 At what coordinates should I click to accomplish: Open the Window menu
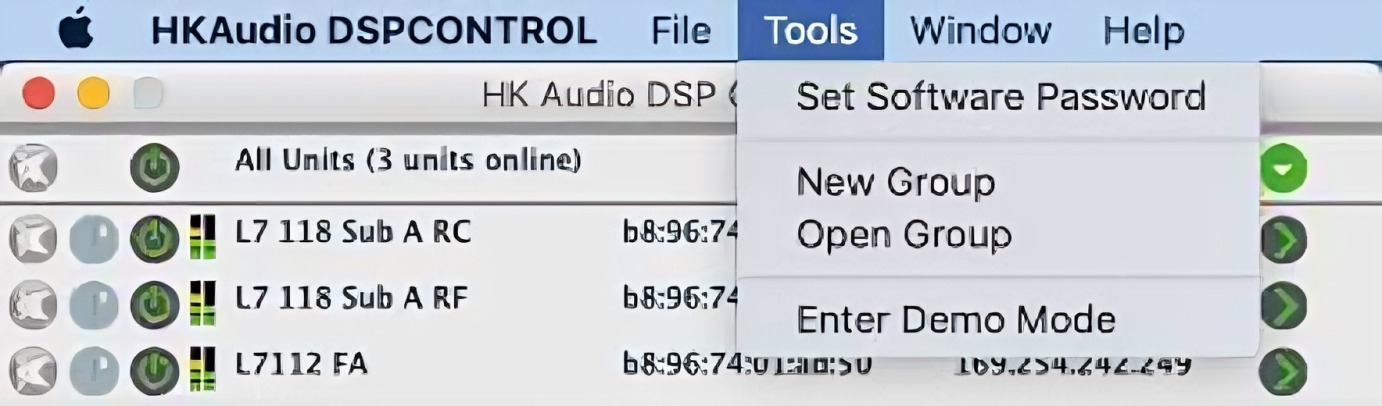pyautogui.click(x=980, y=30)
